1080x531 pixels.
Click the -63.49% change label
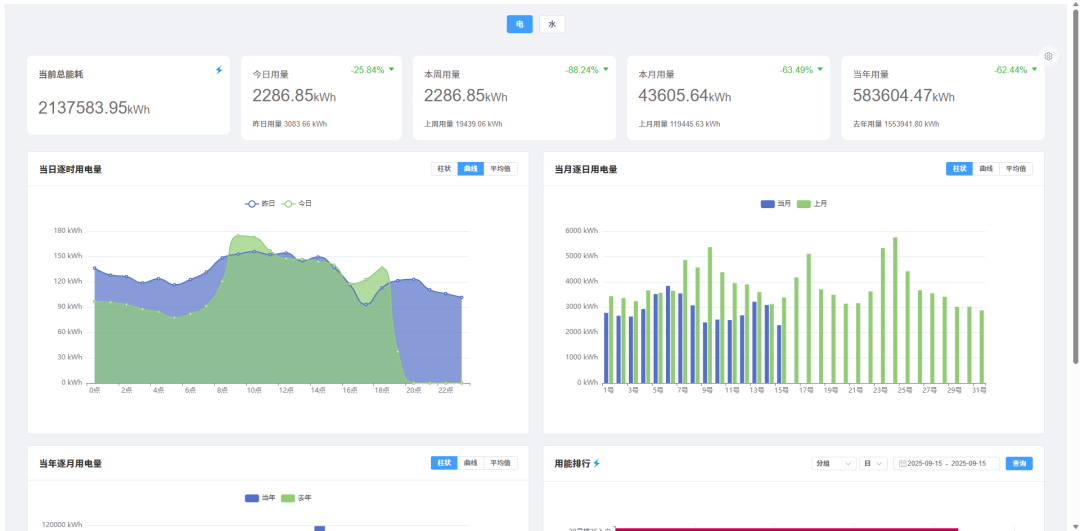[x=796, y=70]
